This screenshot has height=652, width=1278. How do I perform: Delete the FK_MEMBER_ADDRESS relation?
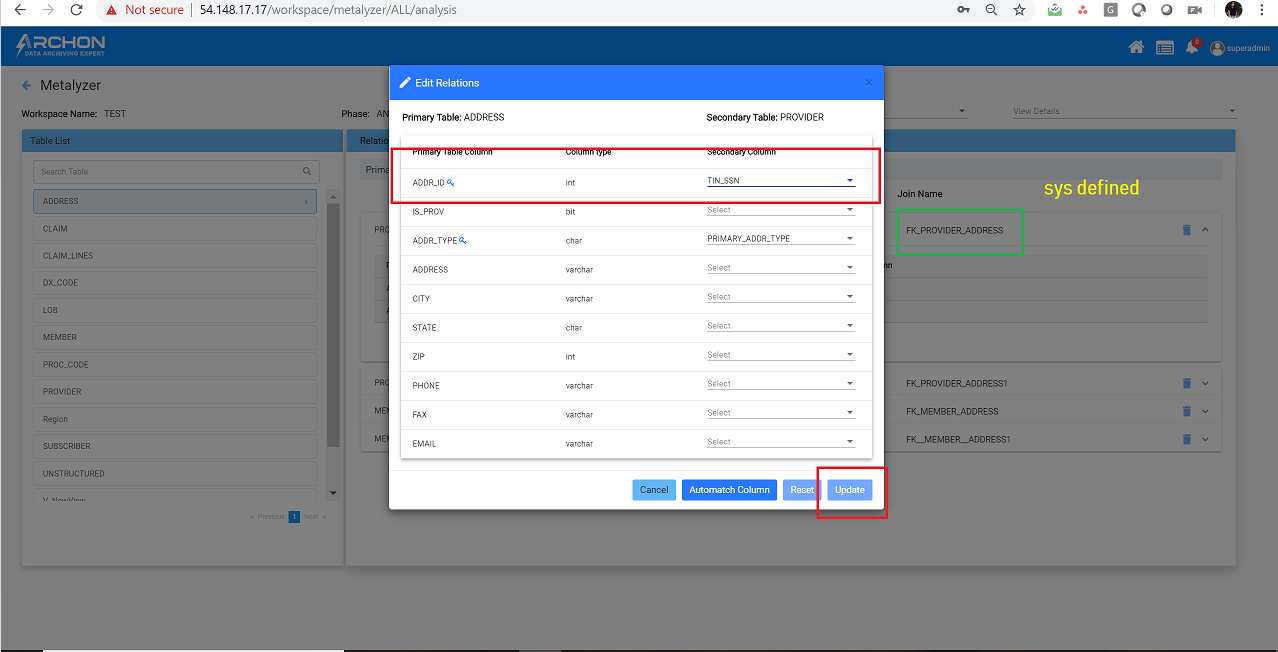click(x=1187, y=411)
